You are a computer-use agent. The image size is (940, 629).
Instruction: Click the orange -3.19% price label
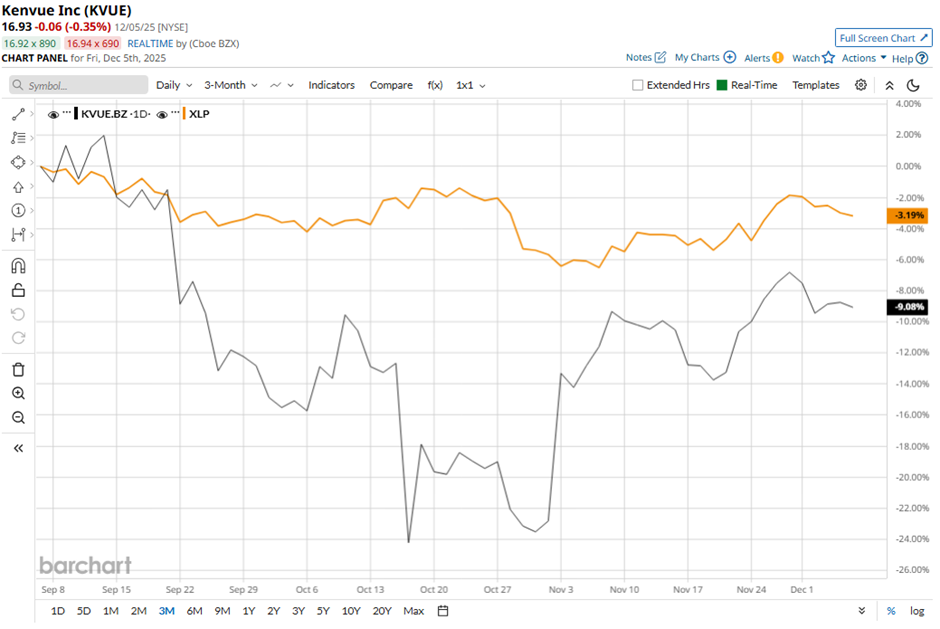908,215
